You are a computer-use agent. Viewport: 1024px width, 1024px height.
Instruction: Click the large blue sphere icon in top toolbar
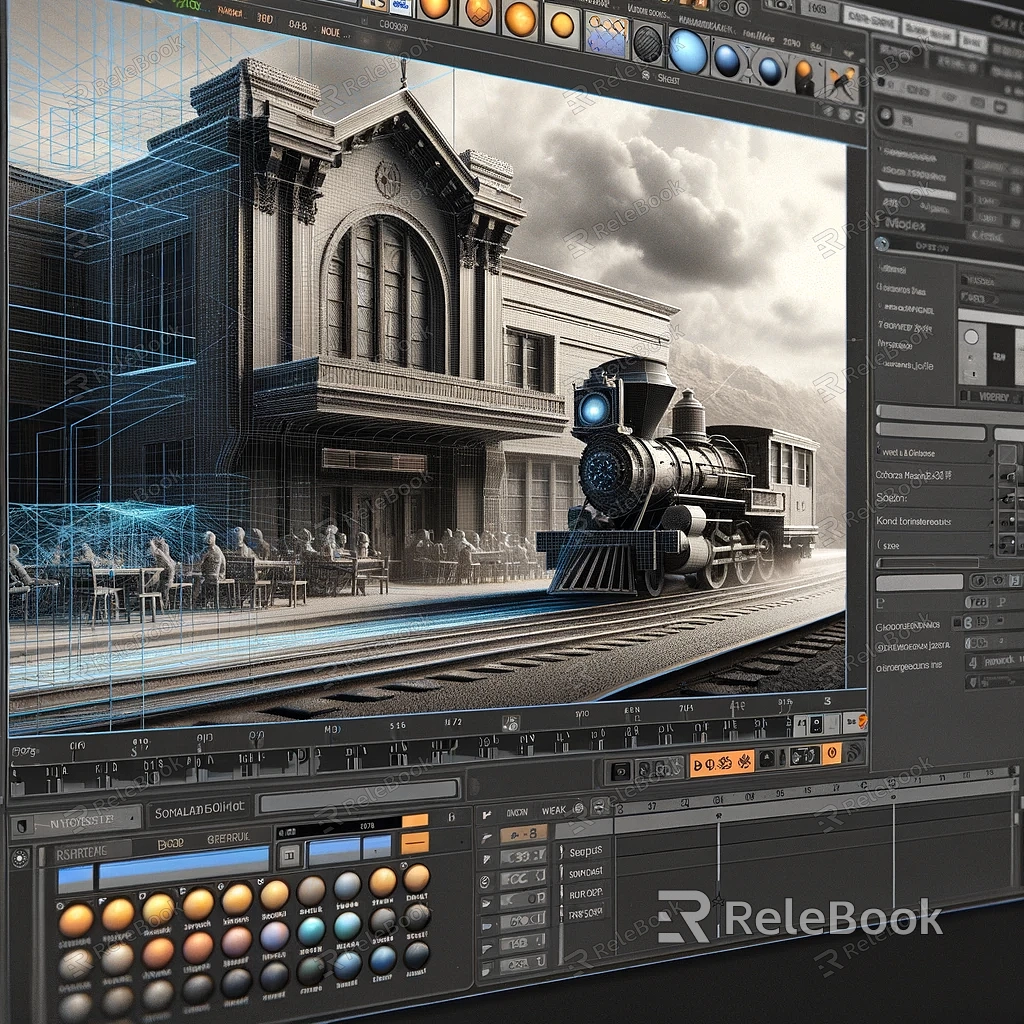tap(687, 51)
